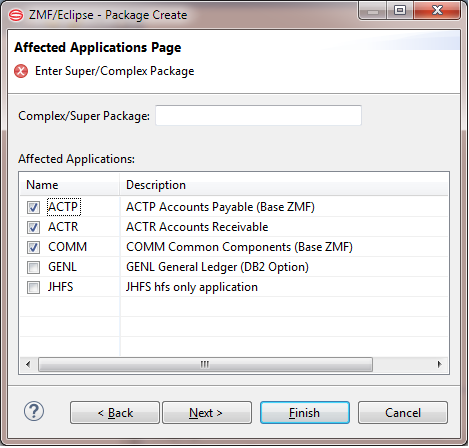The width and height of the screenshot is (469, 448).
Task: Click the Finish button
Action: point(305,413)
